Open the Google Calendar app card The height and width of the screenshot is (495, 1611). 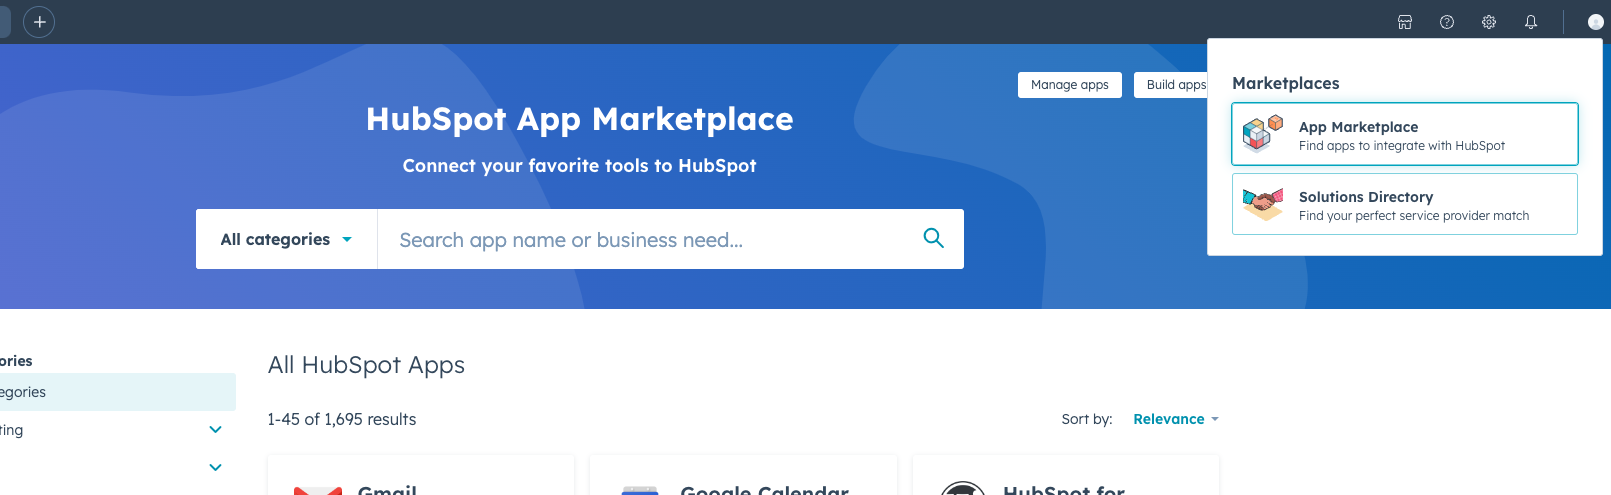point(743,476)
